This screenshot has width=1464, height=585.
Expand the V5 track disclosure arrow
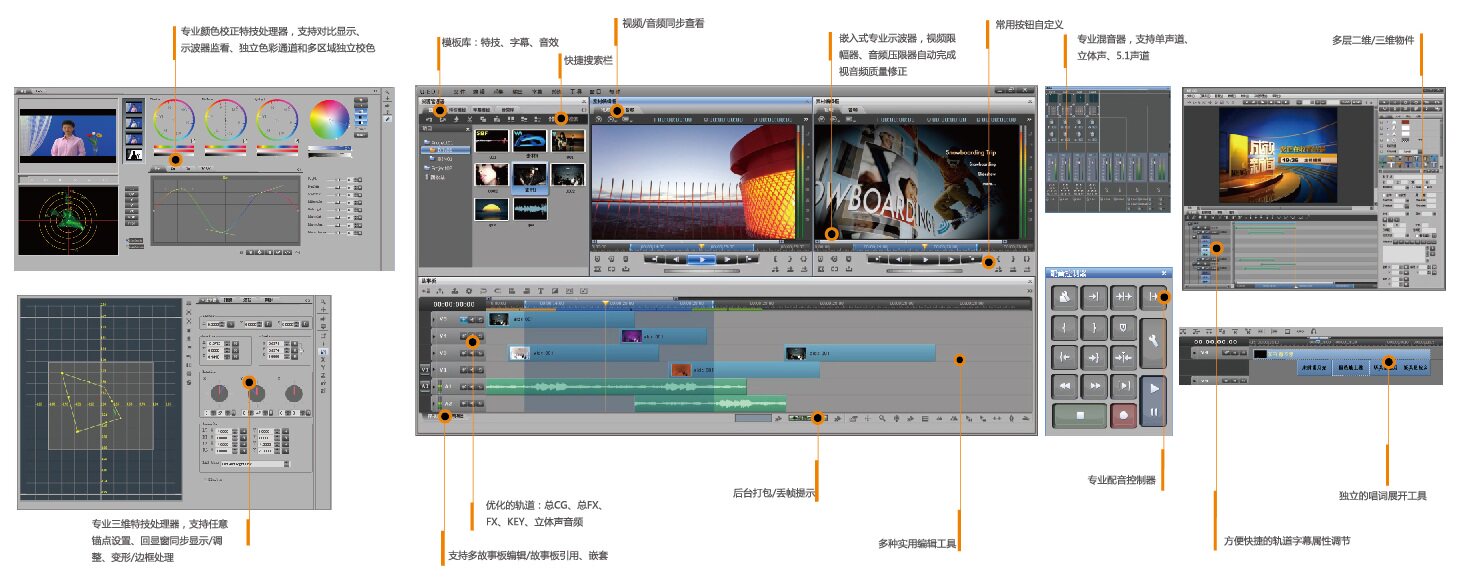coord(434,320)
